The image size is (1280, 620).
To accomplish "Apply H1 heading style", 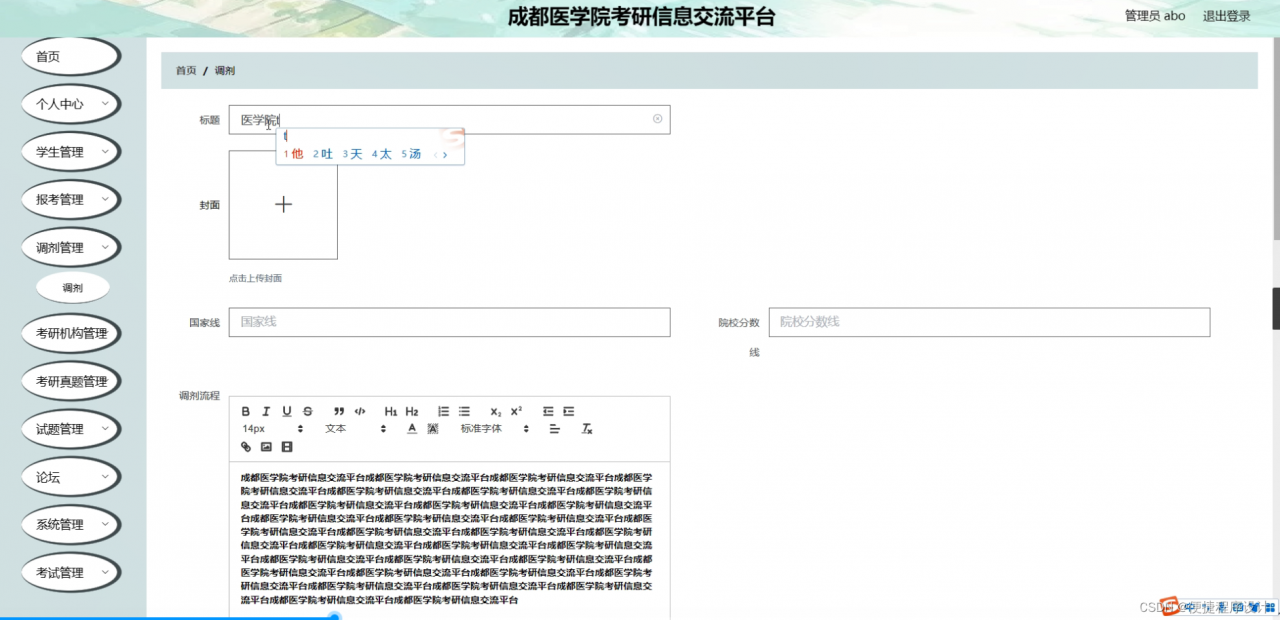I will click(392, 411).
